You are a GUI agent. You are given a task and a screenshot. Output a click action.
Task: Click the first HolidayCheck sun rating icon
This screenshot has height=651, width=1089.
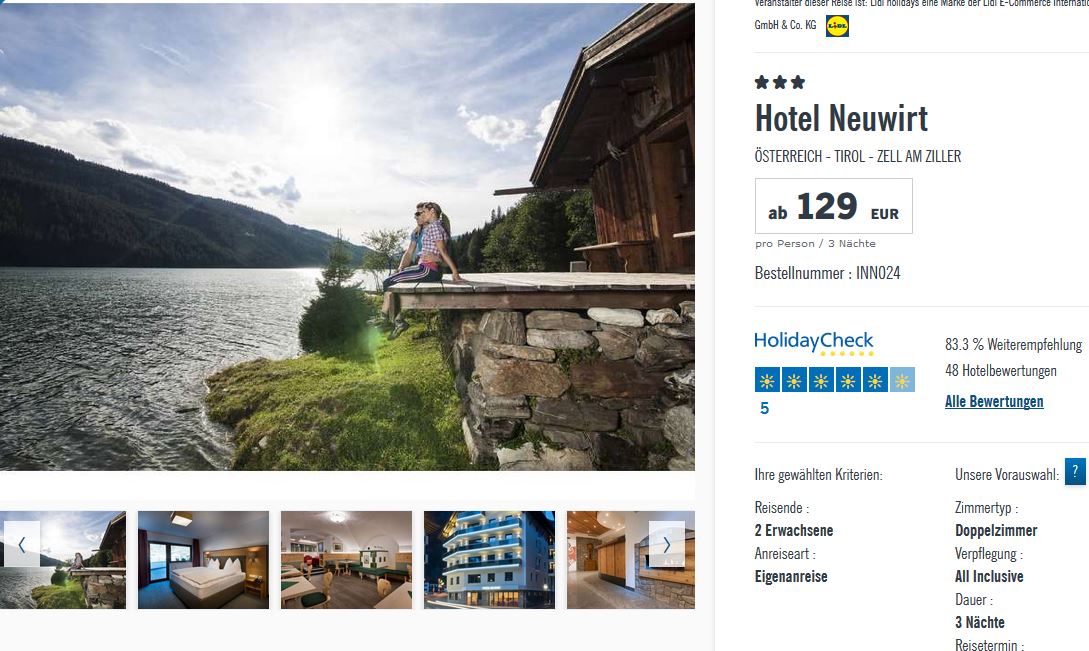coord(767,380)
